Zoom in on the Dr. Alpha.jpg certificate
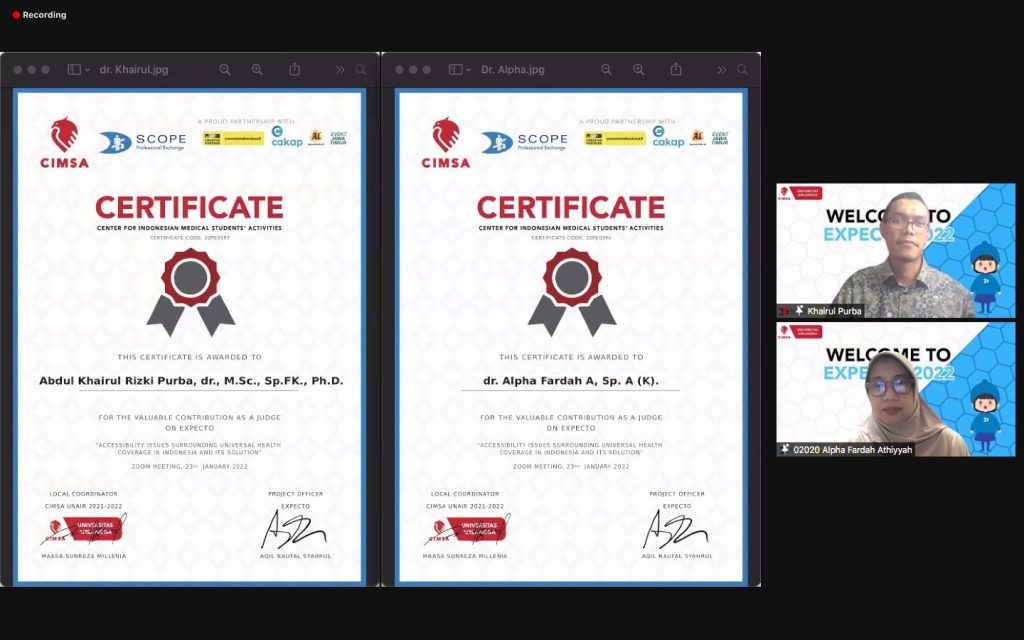The image size is (1024, 640). point(638,70)
